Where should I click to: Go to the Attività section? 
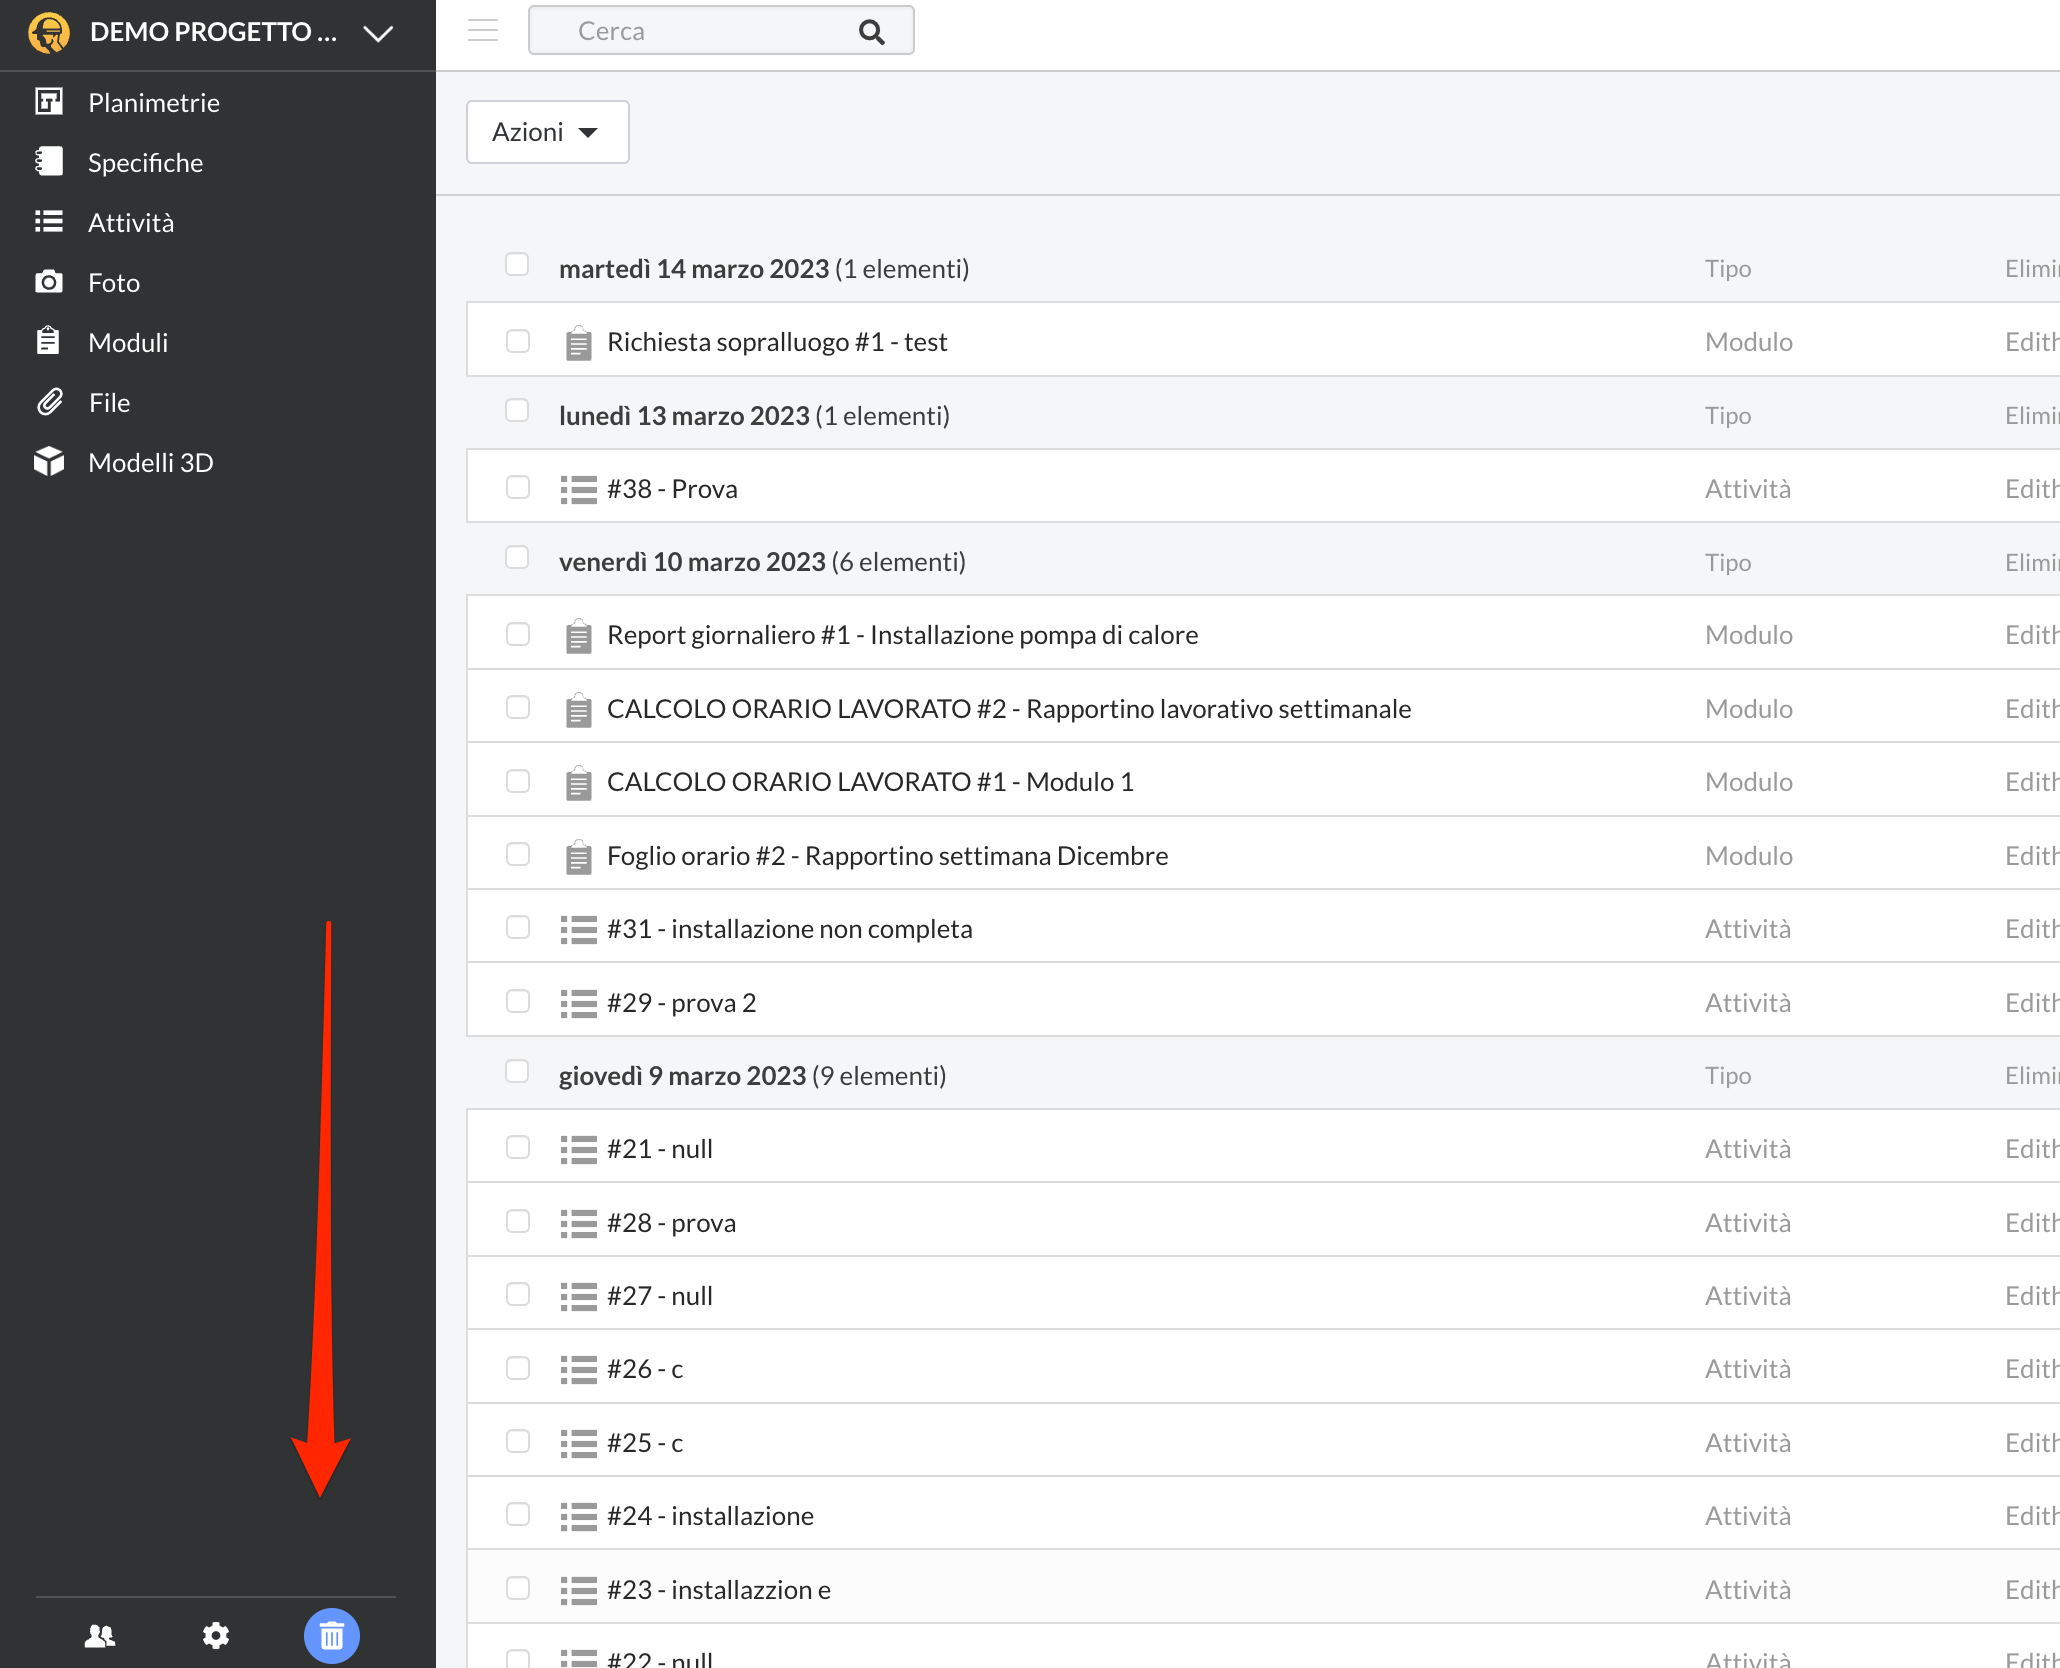(x=131, y=222)
